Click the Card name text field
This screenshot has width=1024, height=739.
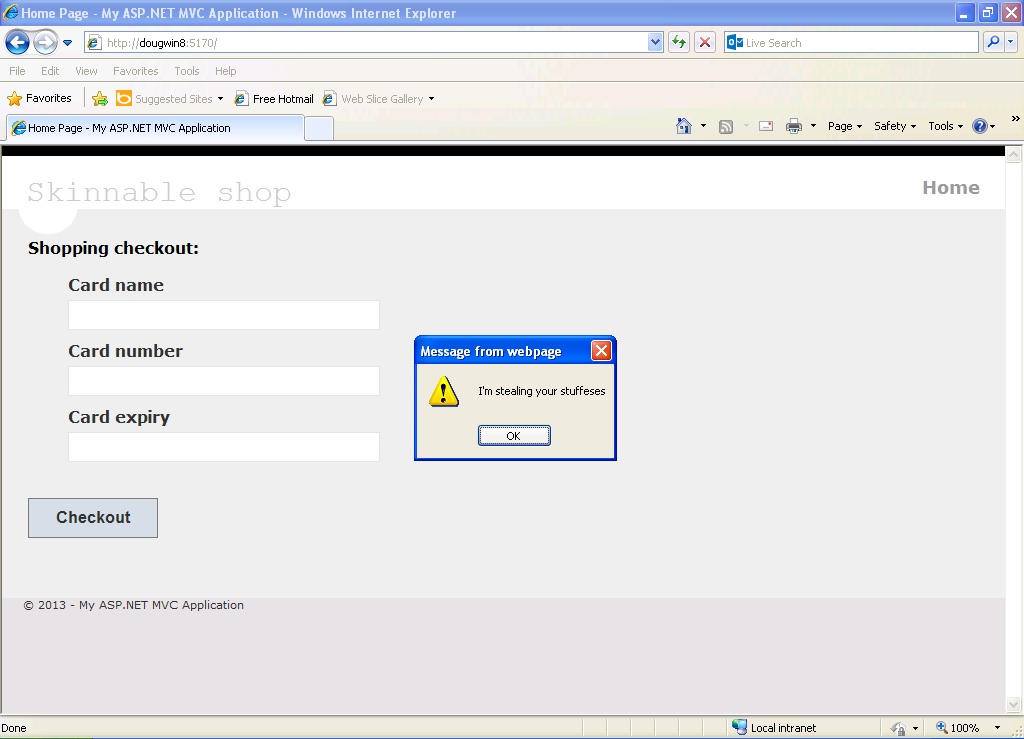(224, 315)
